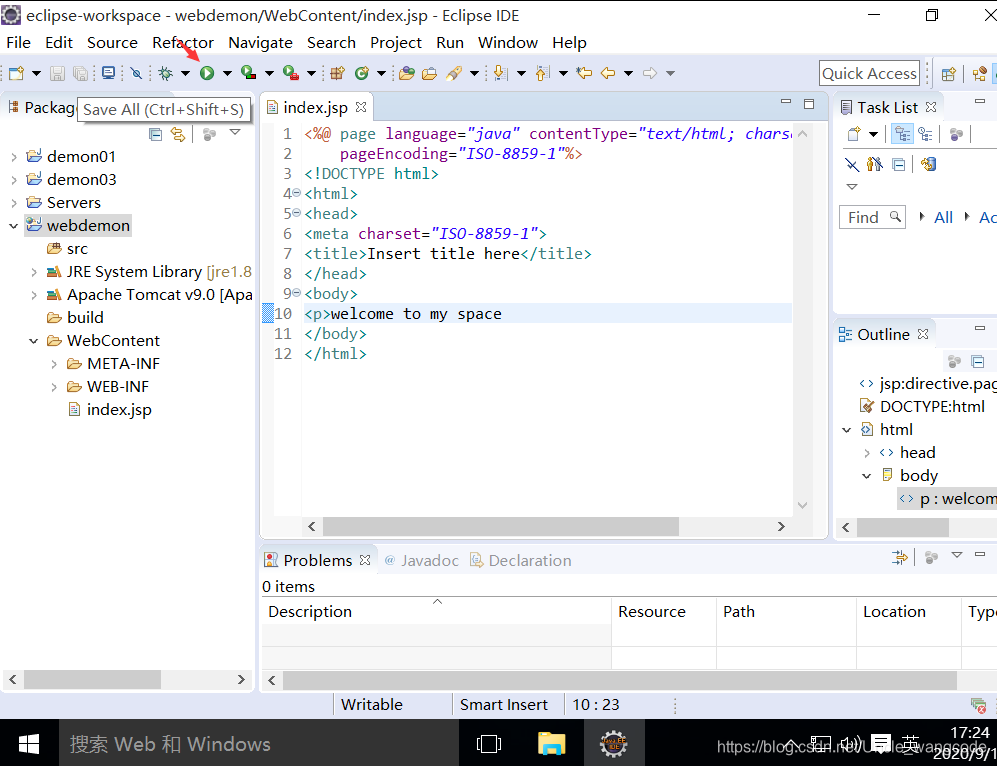Click the New Java Package icon
Viewport: 997px width, 766px height.
(x=338, y=73)
